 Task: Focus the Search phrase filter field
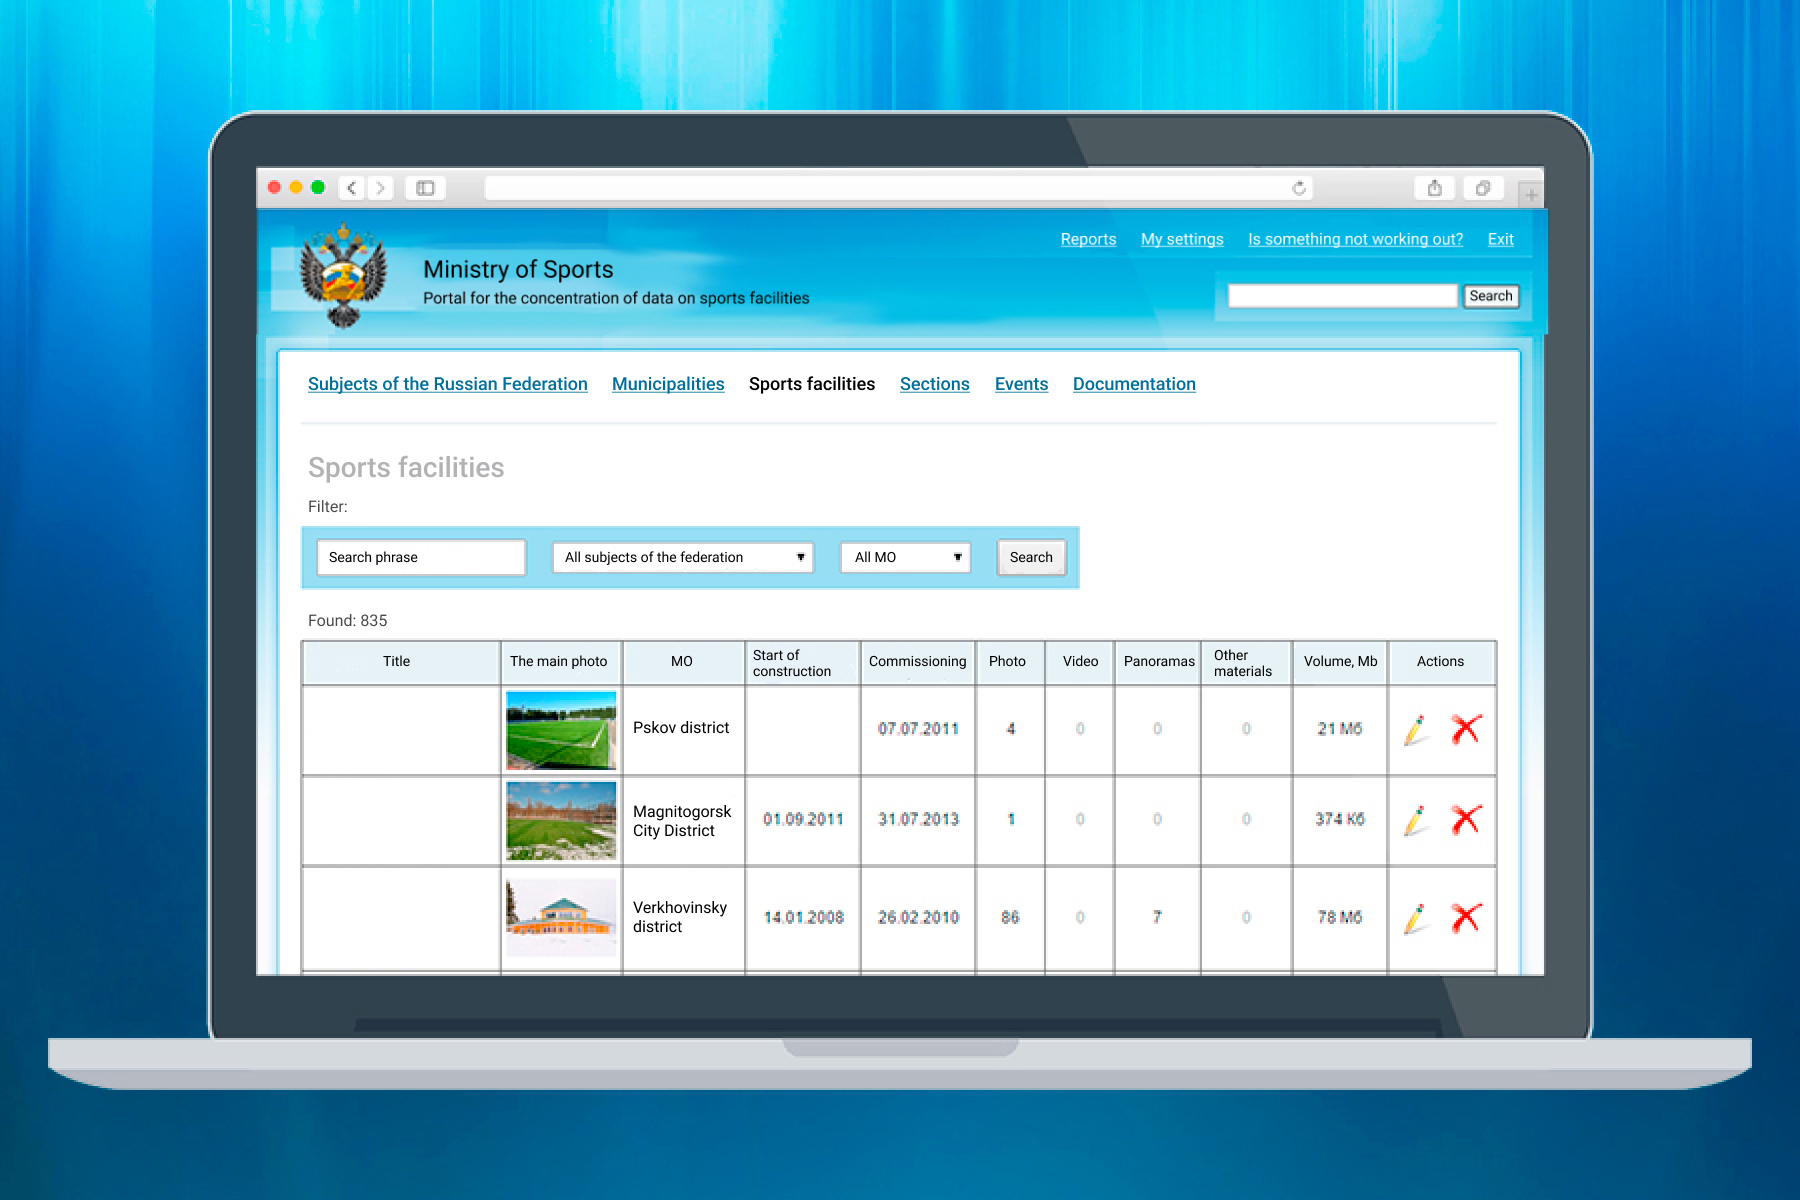tap(421, 557)
